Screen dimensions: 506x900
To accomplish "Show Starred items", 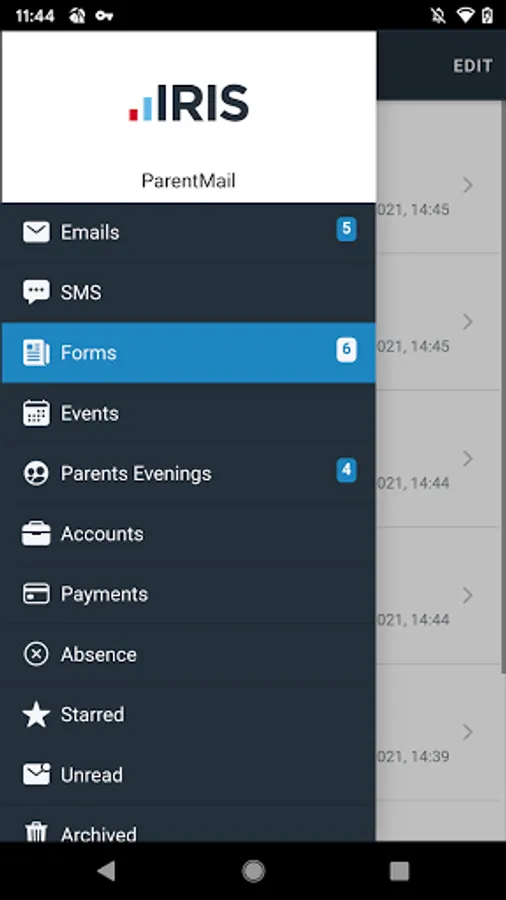I will [x=189, y=715].
